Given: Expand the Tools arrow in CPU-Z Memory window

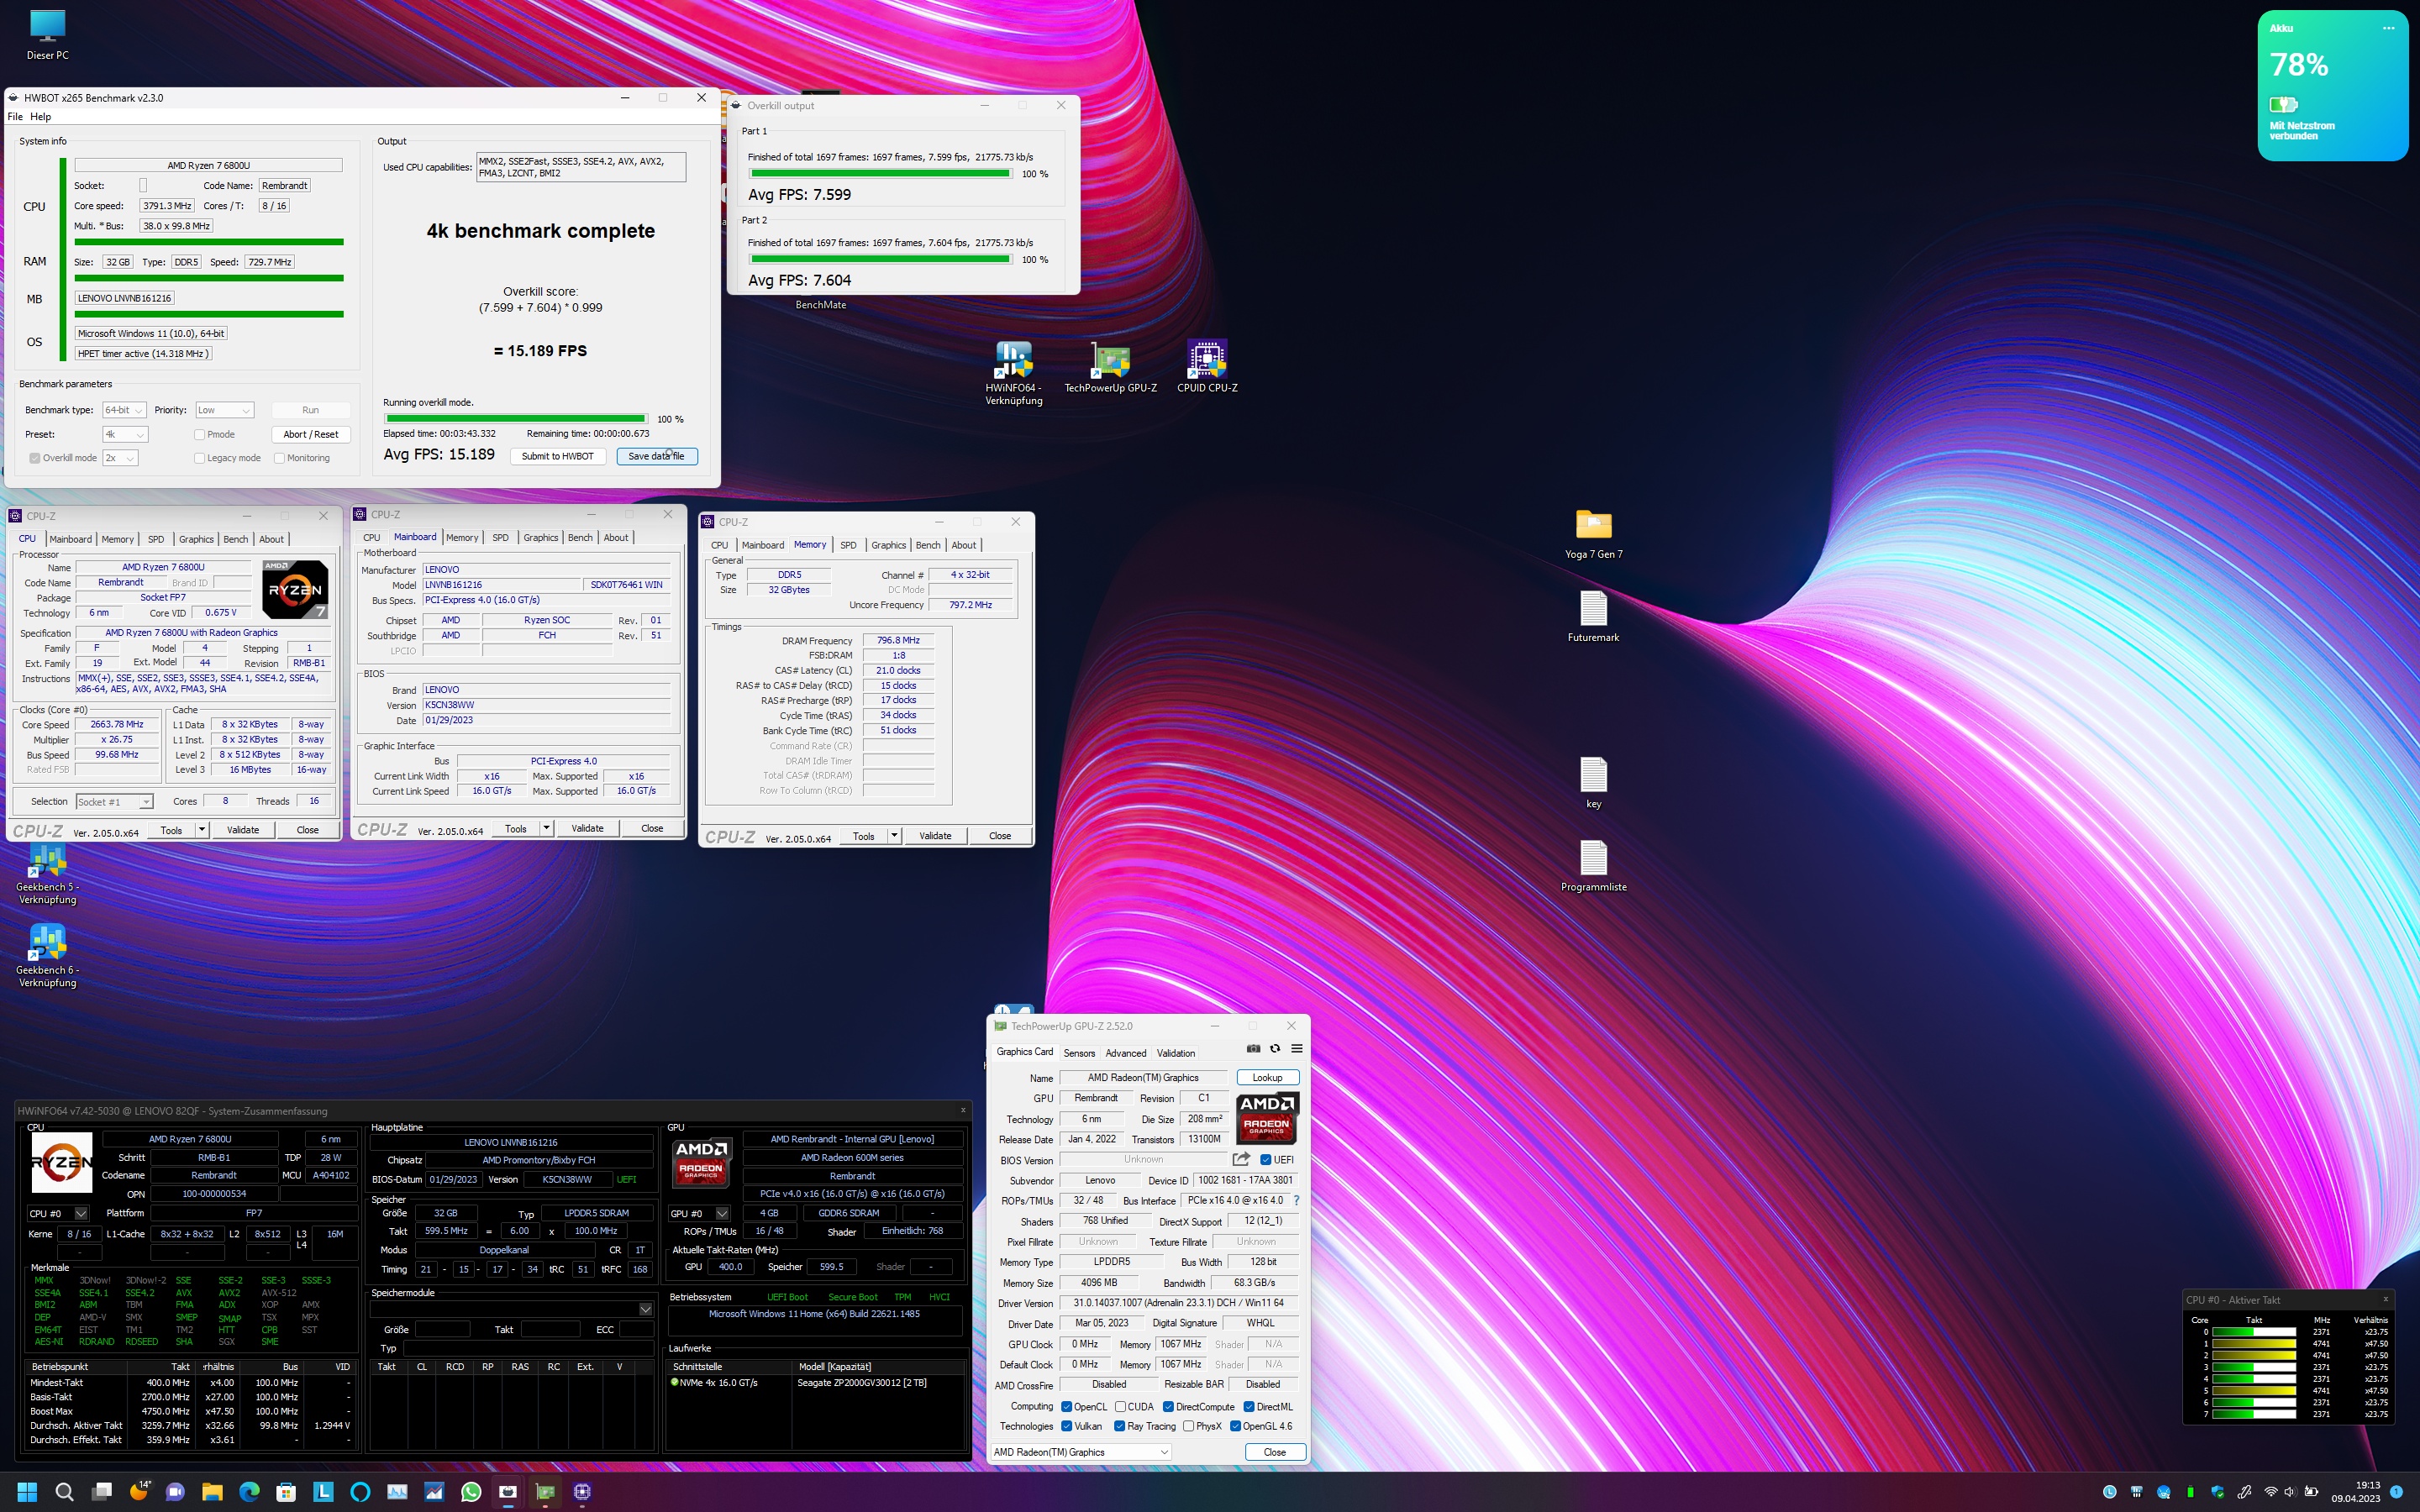Looking at the screenshot, I should pyautogui.click(x=894, y=836).
